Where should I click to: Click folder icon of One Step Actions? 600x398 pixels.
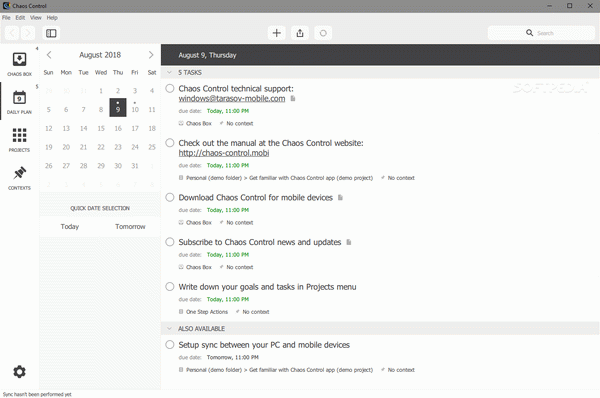(x=181, y=312)
